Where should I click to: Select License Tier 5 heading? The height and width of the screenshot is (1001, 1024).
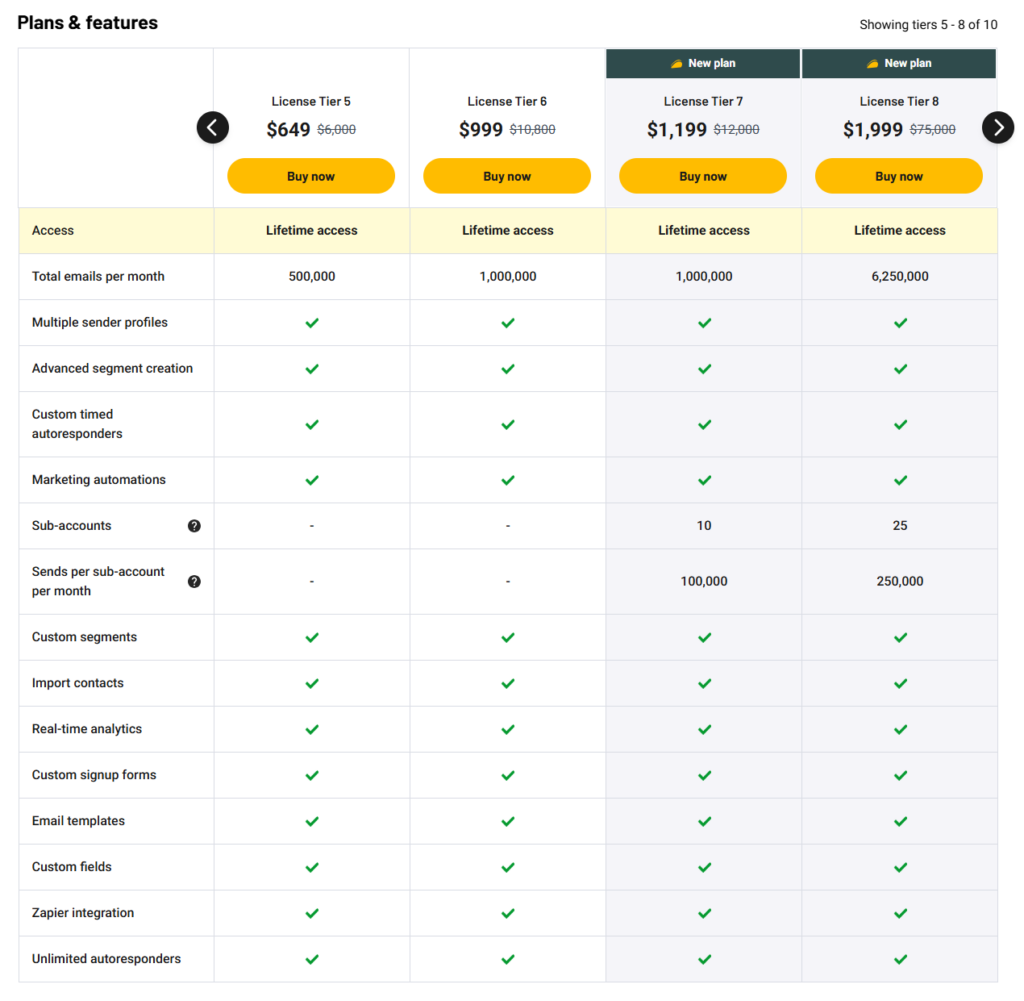(311, 101)
